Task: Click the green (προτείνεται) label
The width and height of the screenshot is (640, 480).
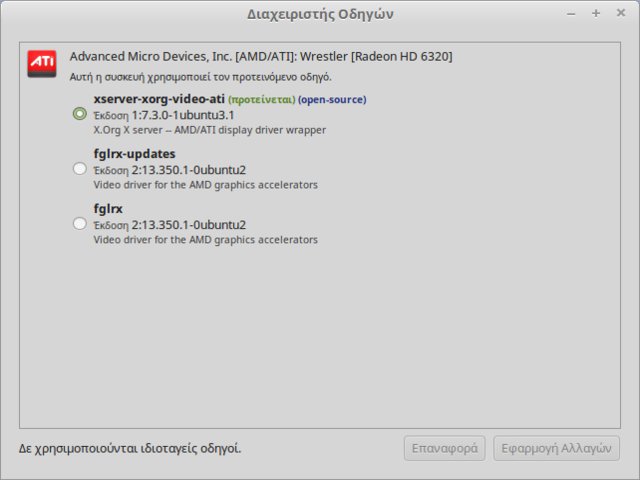Action: (262, 100)
